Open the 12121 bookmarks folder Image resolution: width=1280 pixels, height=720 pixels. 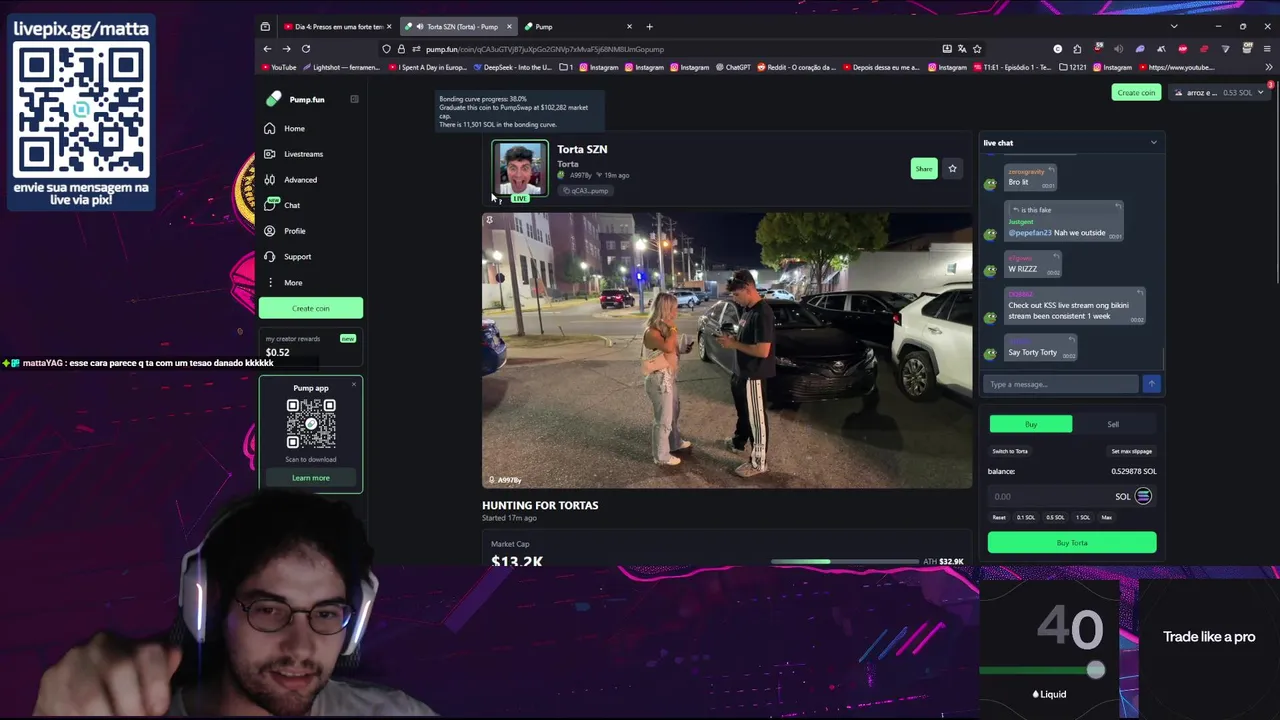pos(1071,67)
